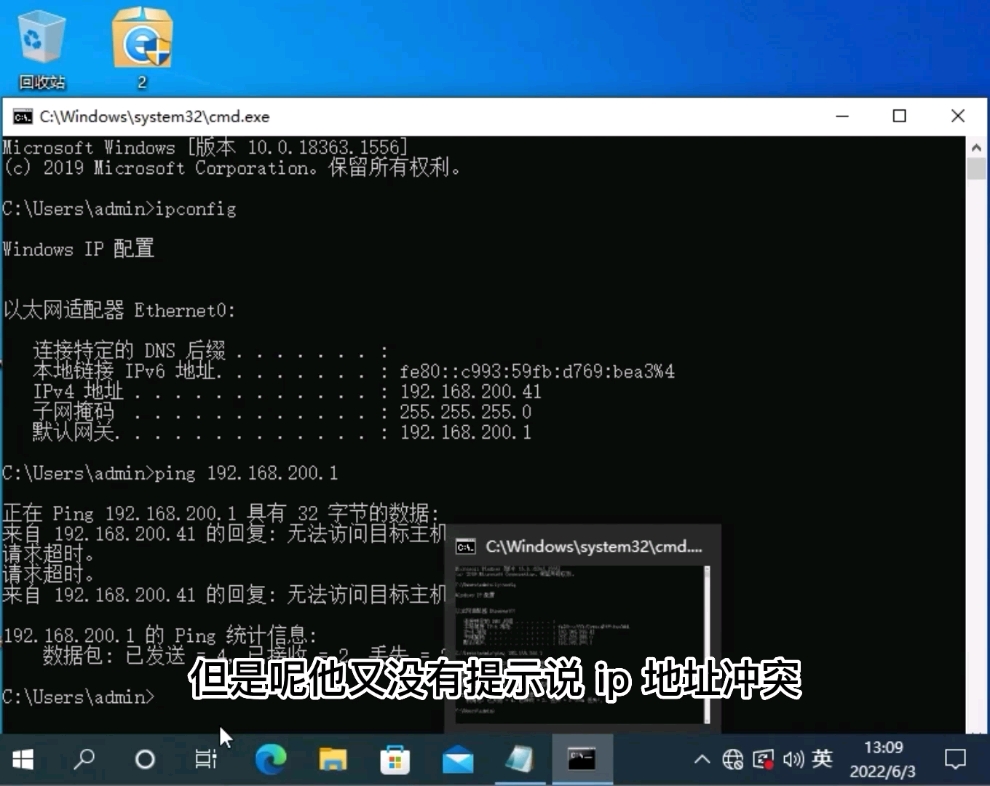Activate Cortana on the taskbar
The image size is (990, 786).
(144, 758)
